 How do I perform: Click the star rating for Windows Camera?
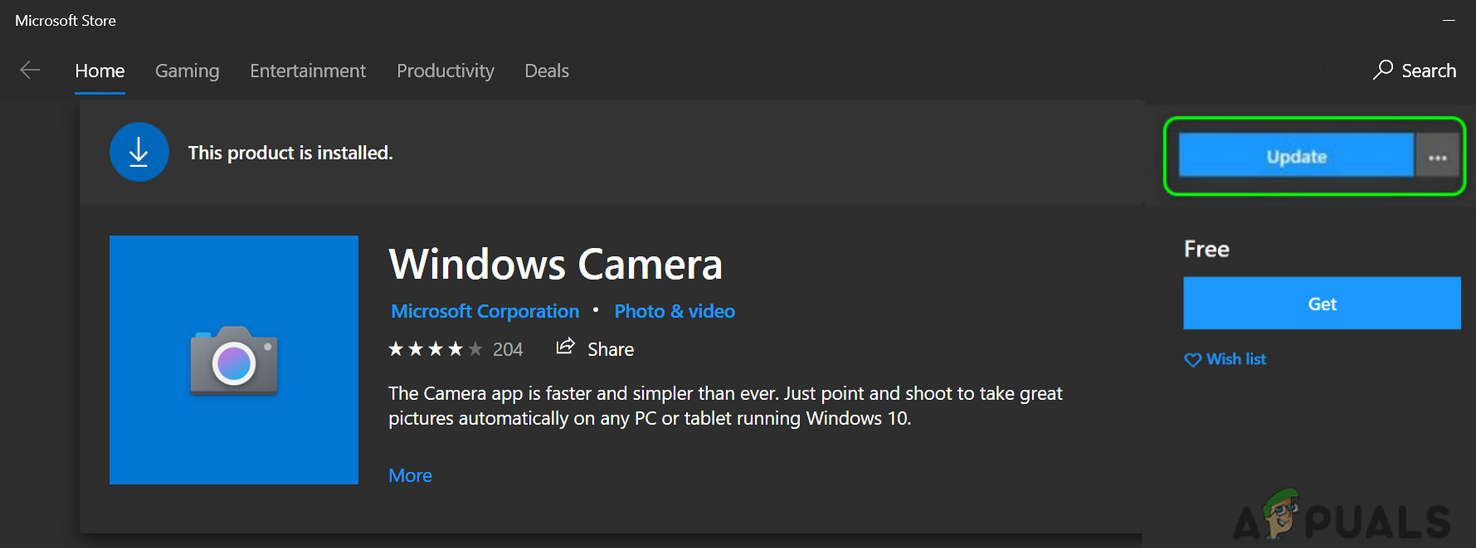pyautogui.click(x=435, y=349)
